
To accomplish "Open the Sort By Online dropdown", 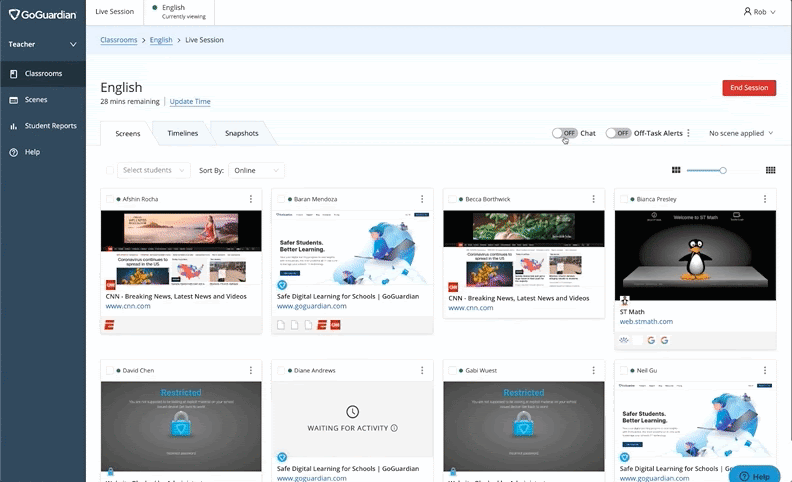I will tap(256, 170).
